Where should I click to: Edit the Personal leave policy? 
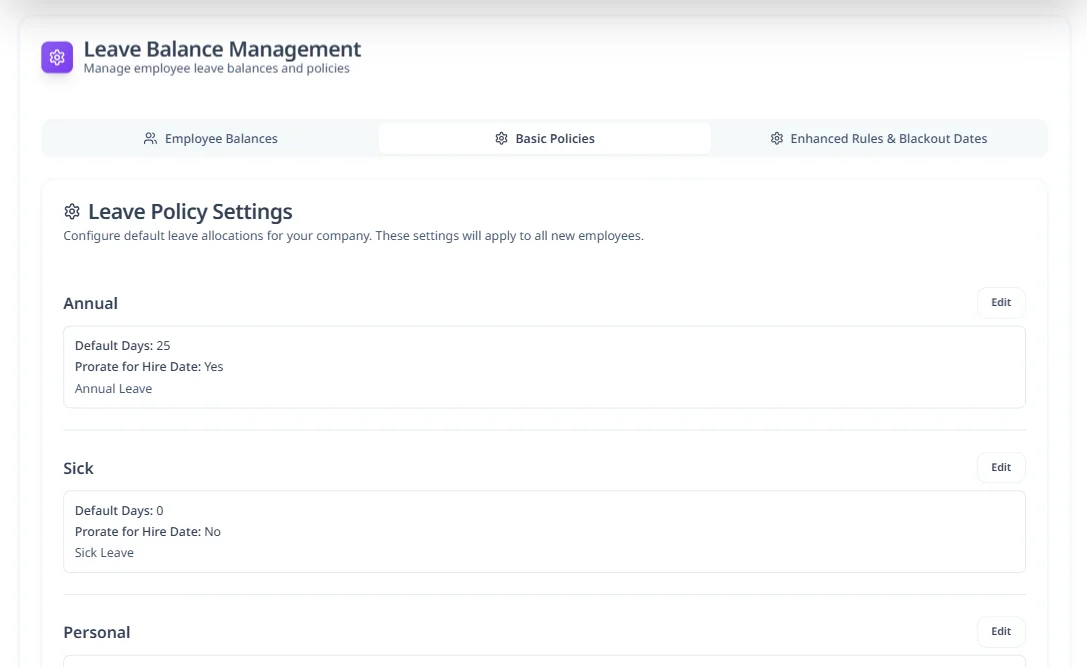pos(1001,632)
